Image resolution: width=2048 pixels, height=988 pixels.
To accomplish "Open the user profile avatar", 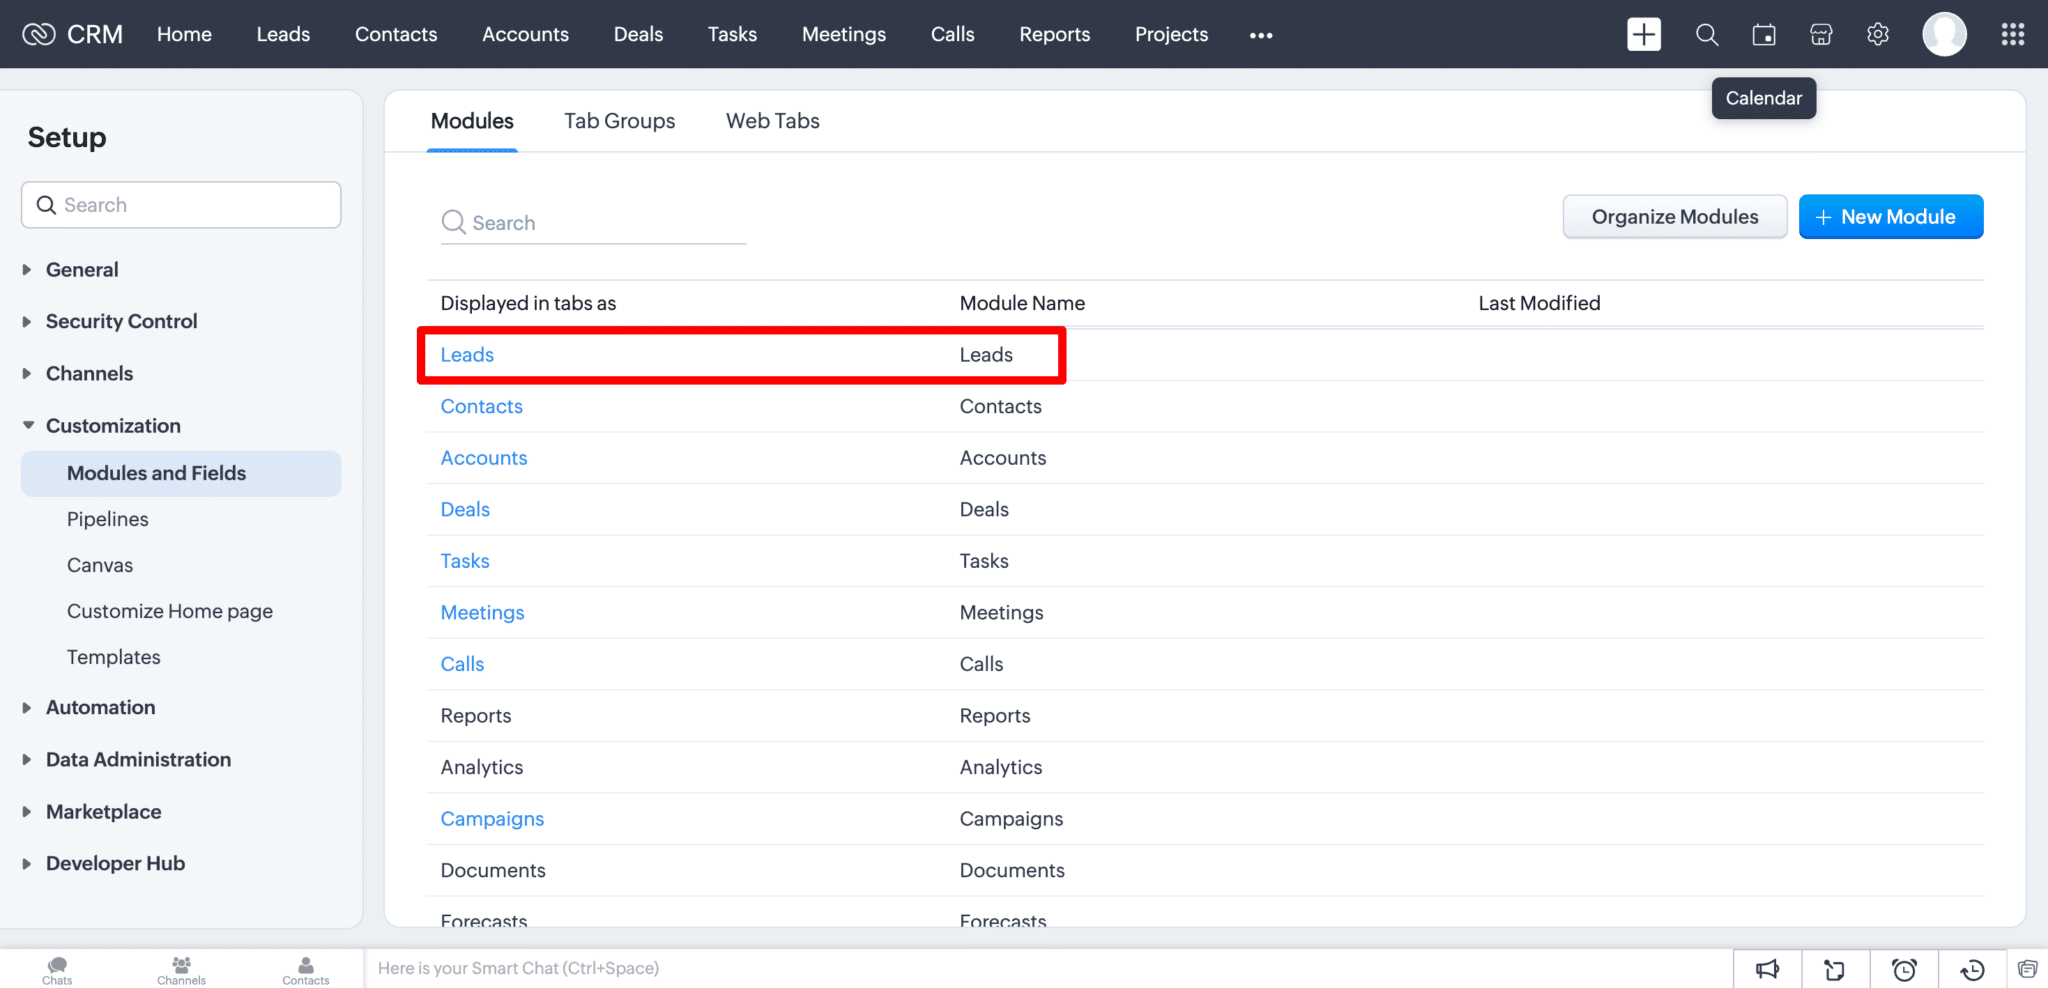I will (1944, 35).
